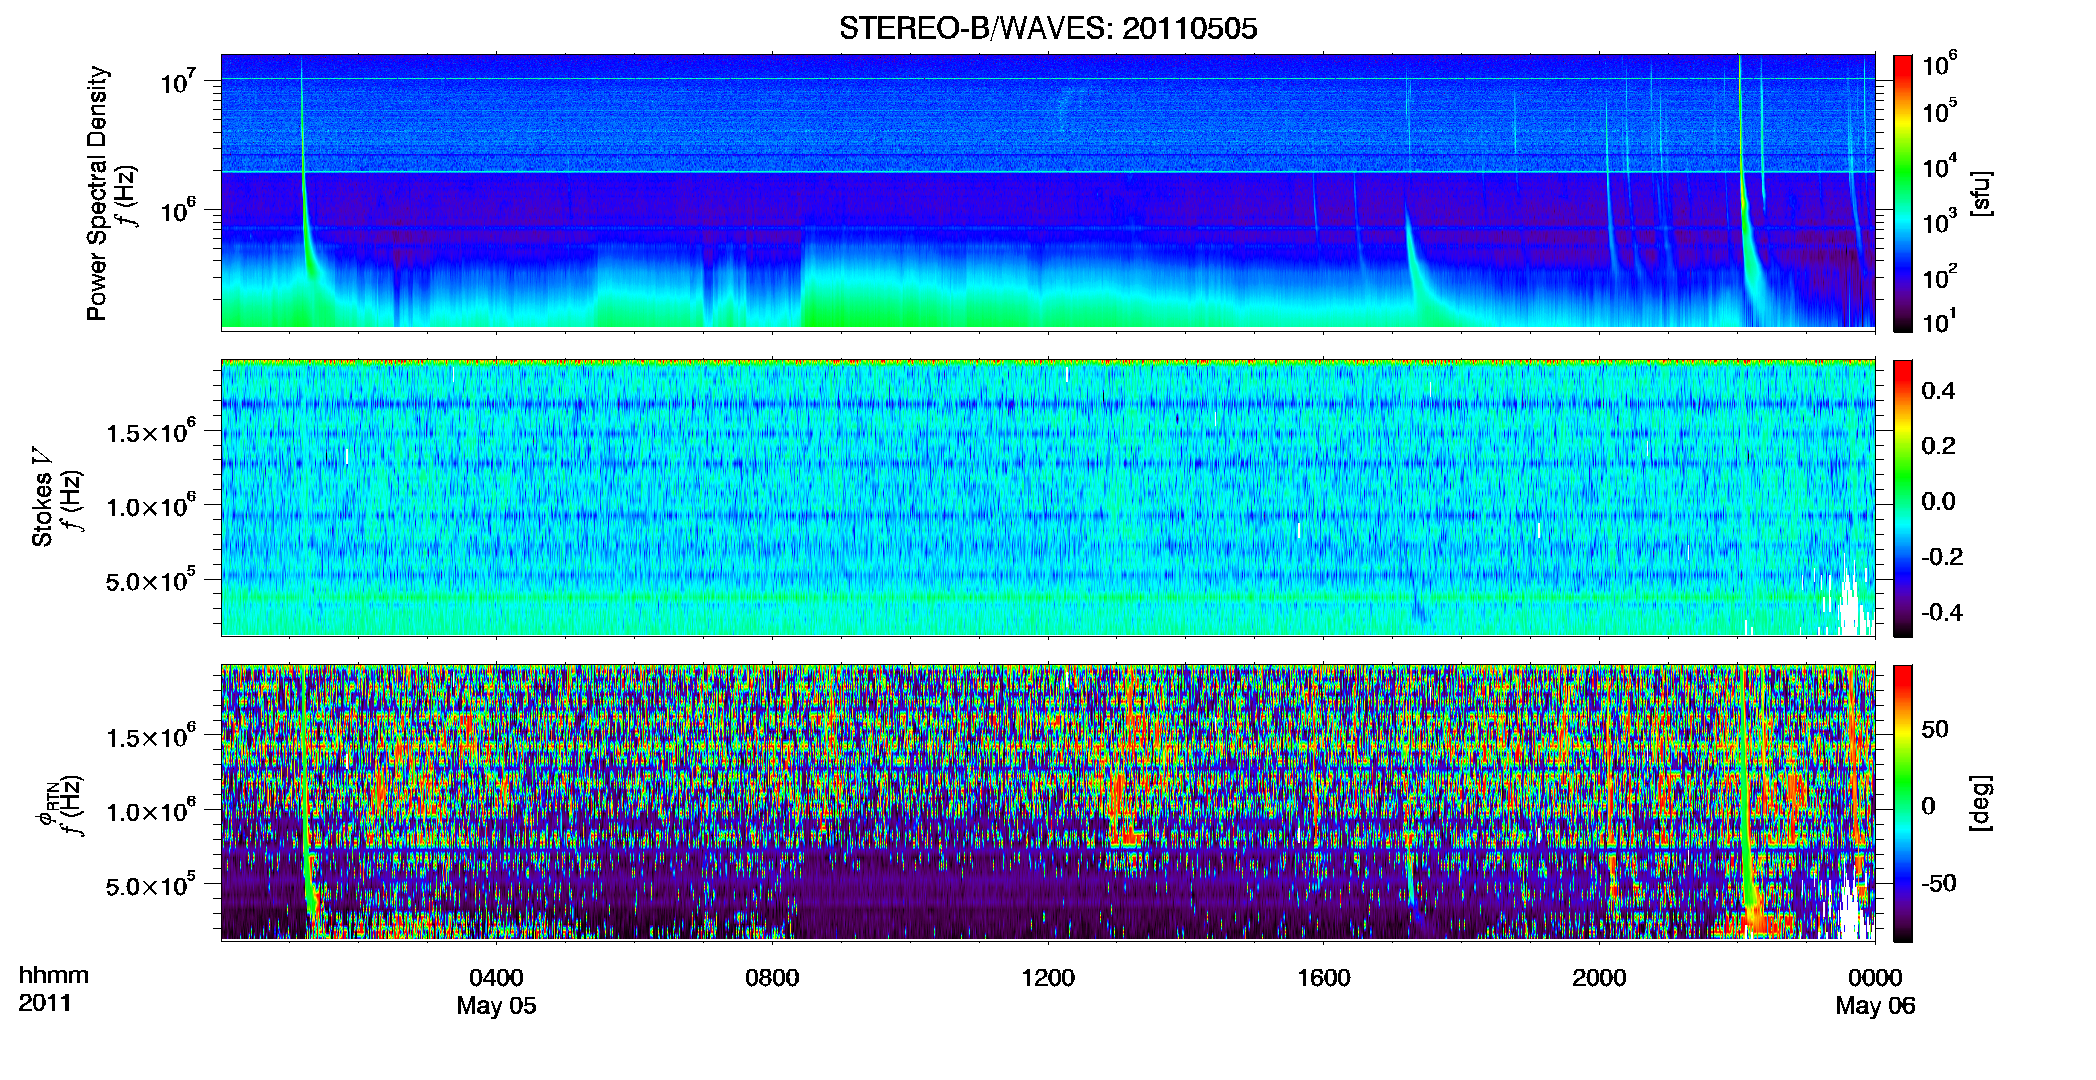2096x1080 pixels.
Task: Click the [sfu] colorbar unit label
Action: click(x=1981, y=193)
